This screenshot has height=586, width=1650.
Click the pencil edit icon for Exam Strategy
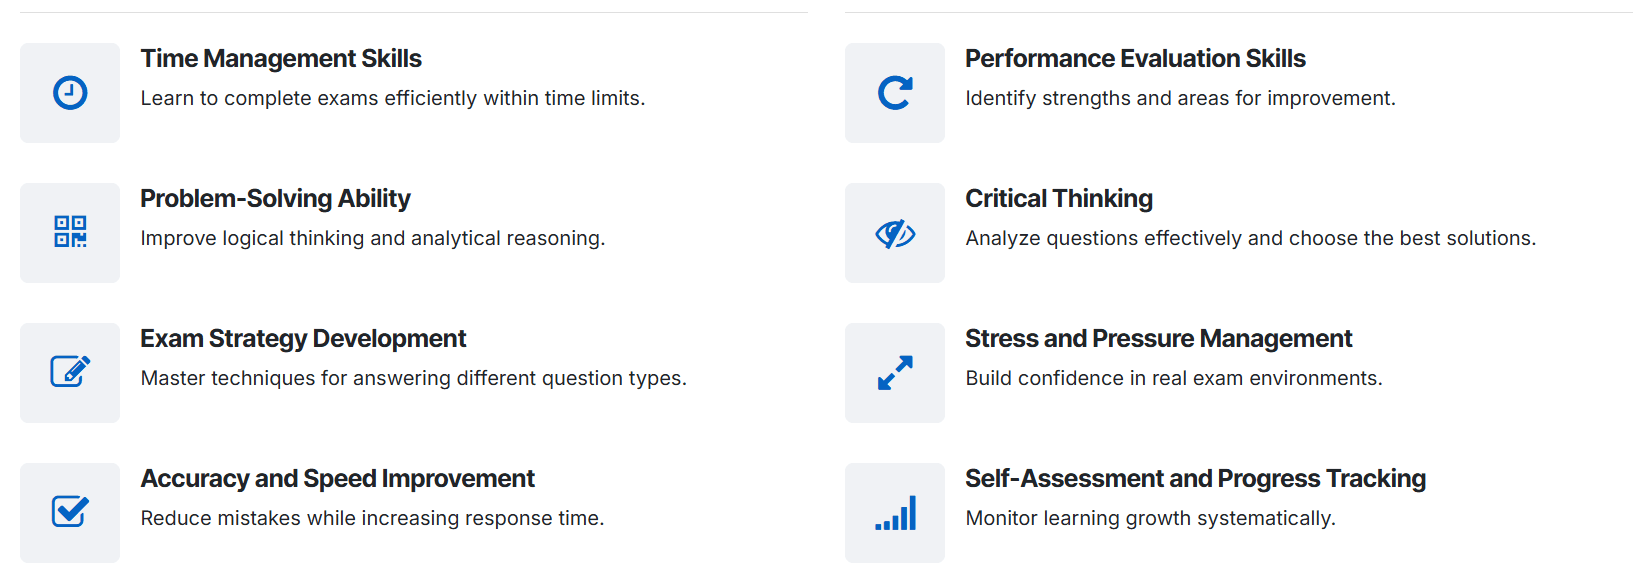tap(70, 372)
